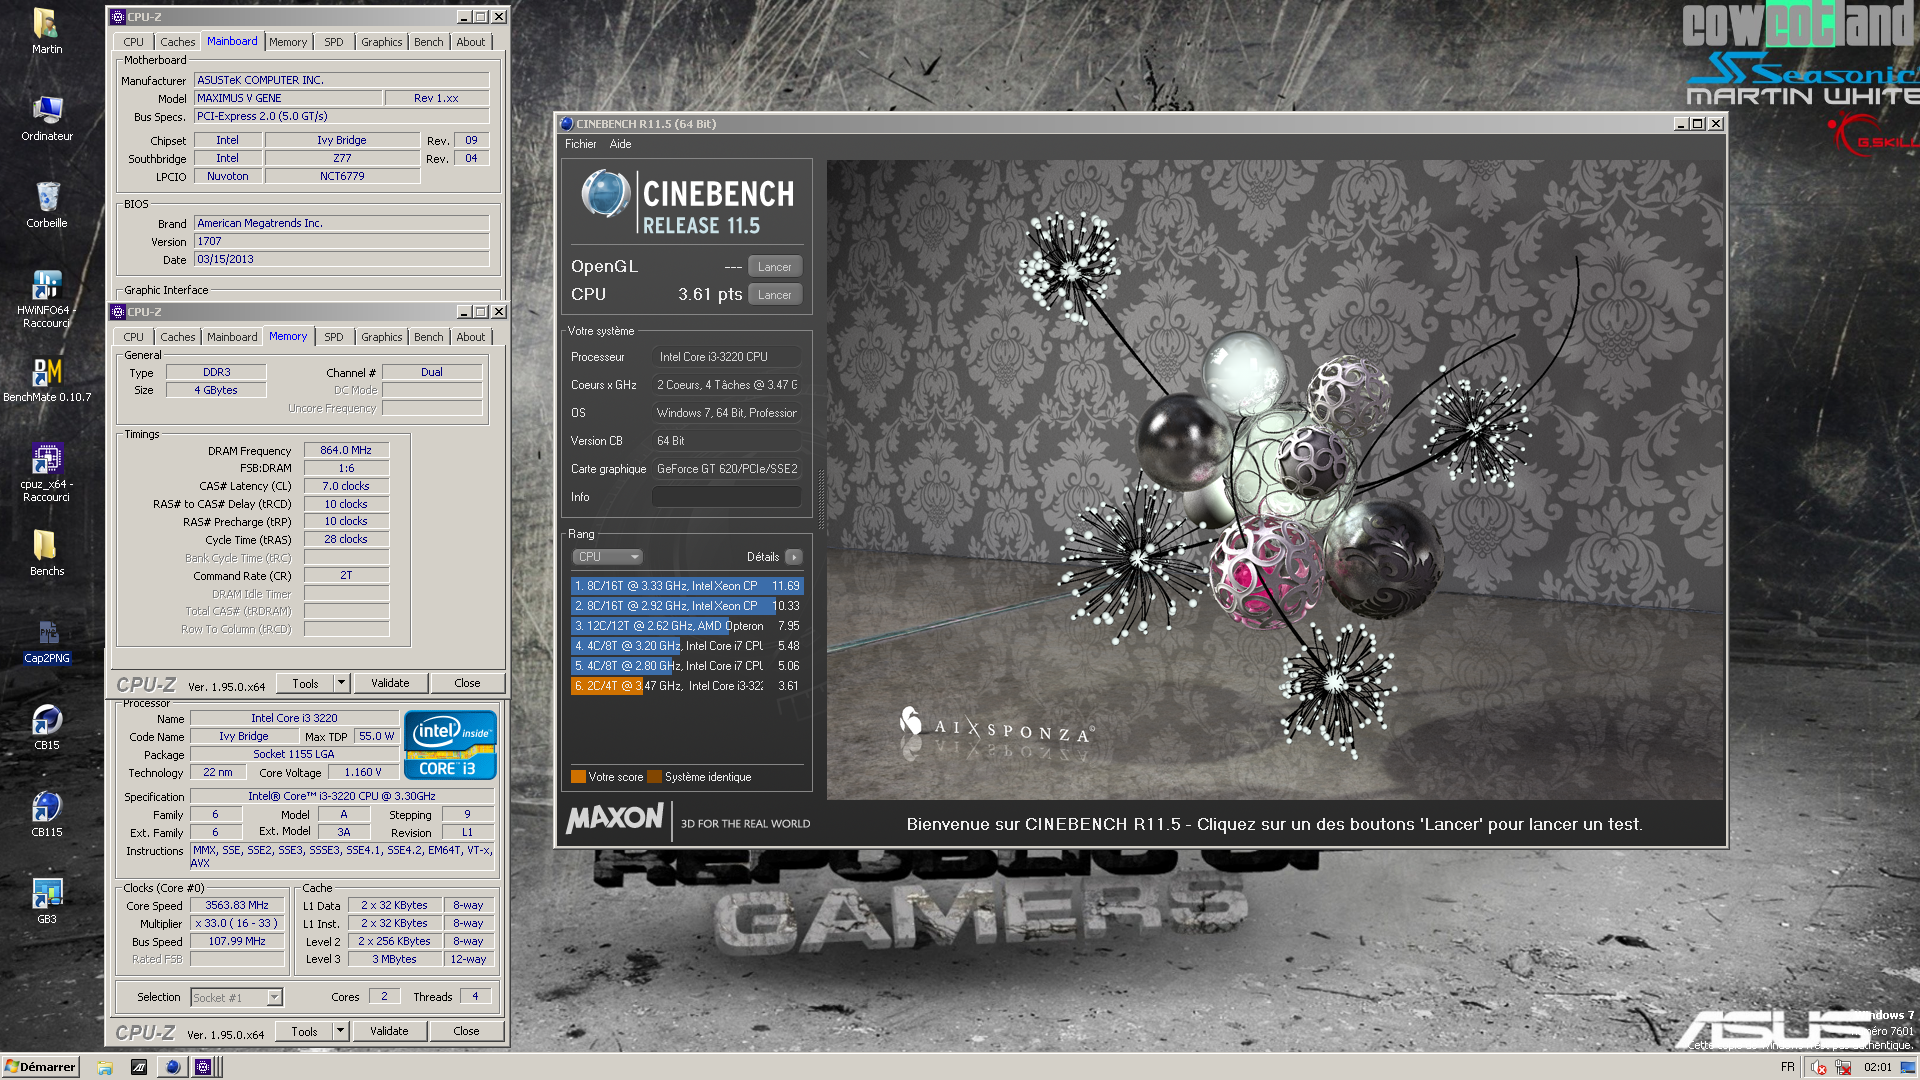The width and height of the screenshot is (1920, 1080).
Task: Open the About tab in top CPU-Z window
Action: [x=471, y=42]
